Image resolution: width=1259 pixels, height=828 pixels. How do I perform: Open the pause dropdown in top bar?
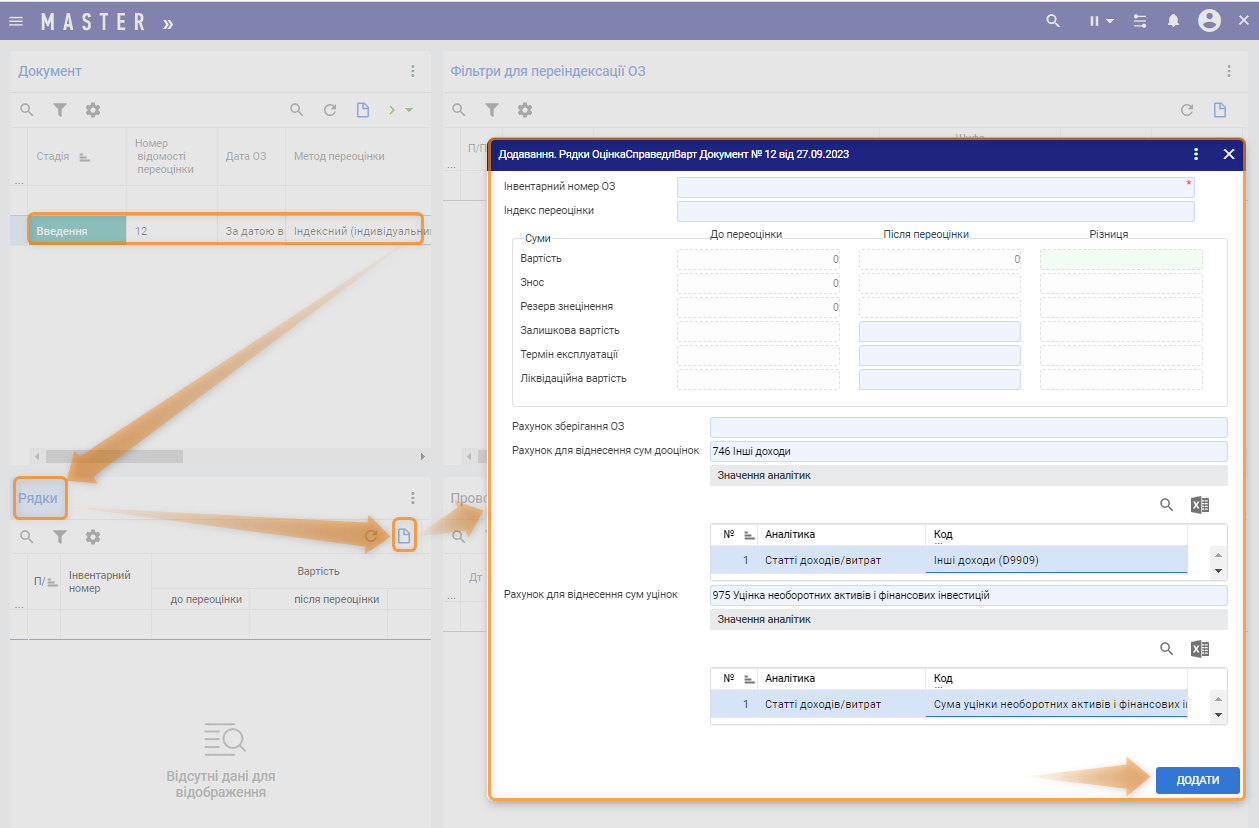point(1101,21)
